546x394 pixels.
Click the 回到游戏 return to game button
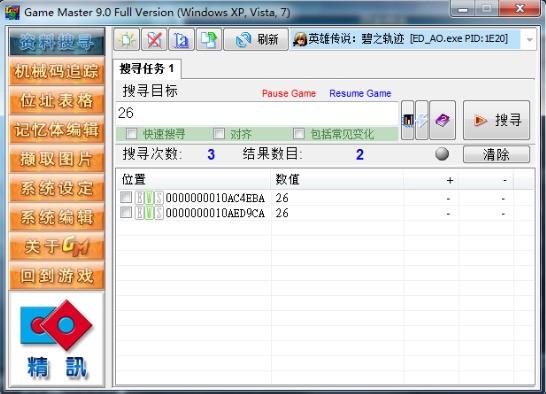(x=57, y=276)
